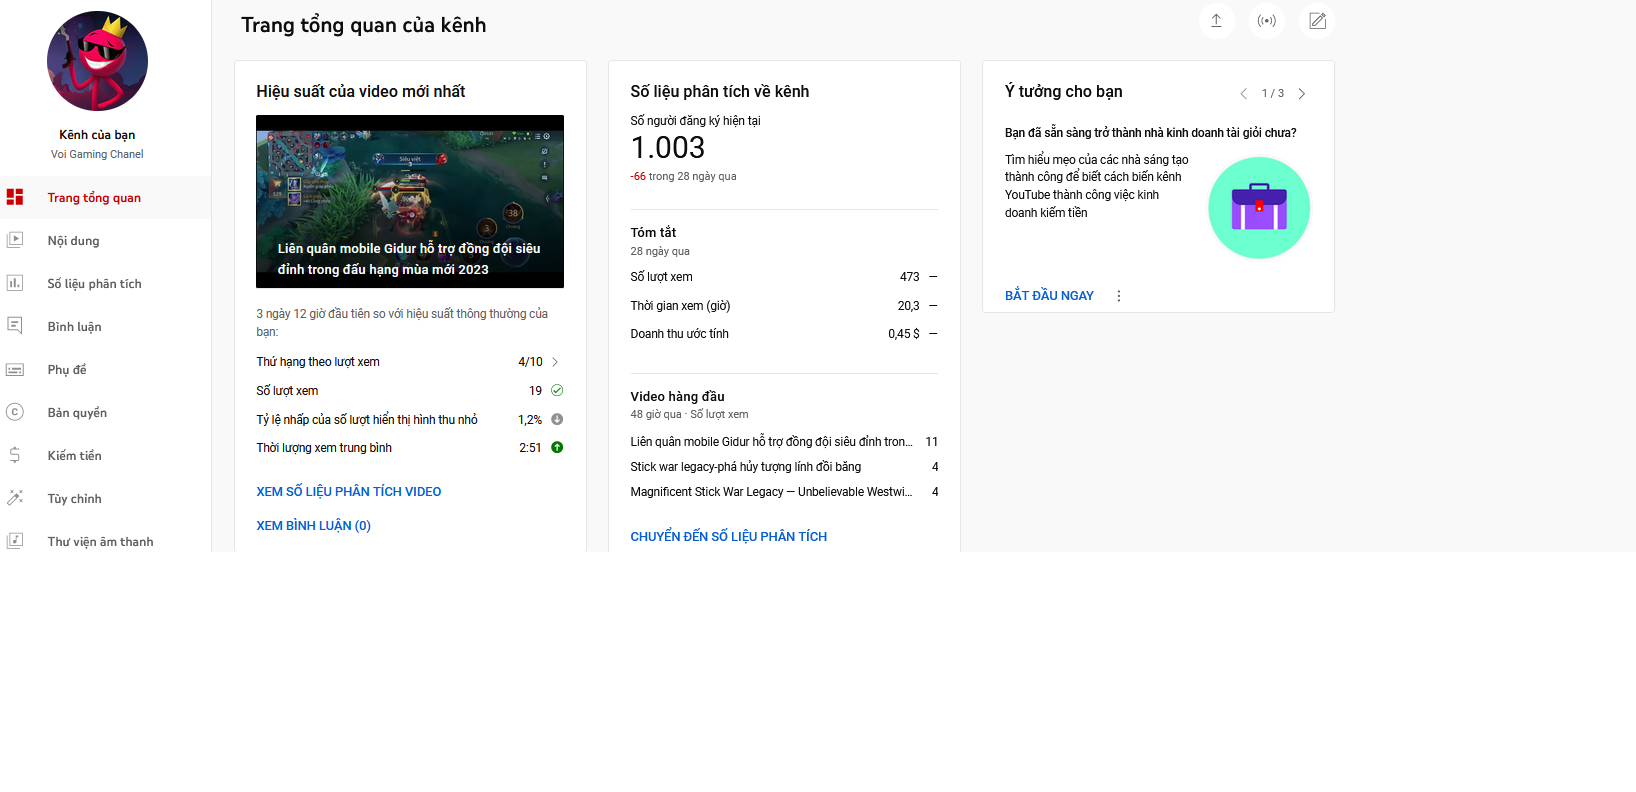The width and height of the screenshot is (1636, 792).
Task: Open the Kiếm tiền monetization page
Action: (74, 456)
